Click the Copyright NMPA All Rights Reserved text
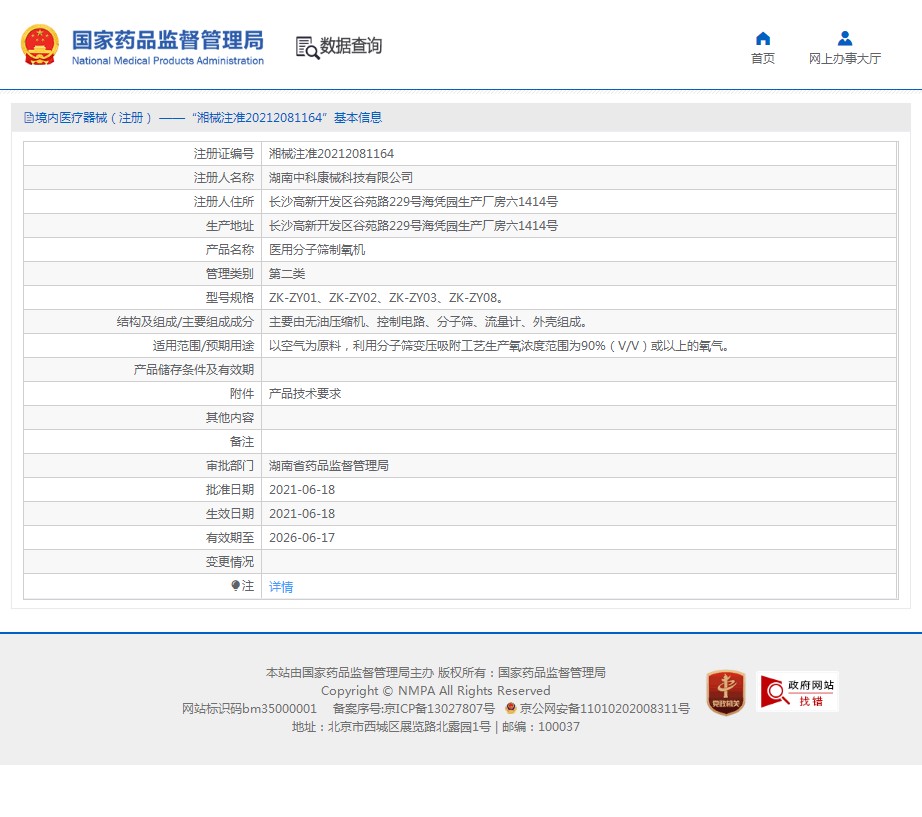922x817 pixels. tap(436, 691)
